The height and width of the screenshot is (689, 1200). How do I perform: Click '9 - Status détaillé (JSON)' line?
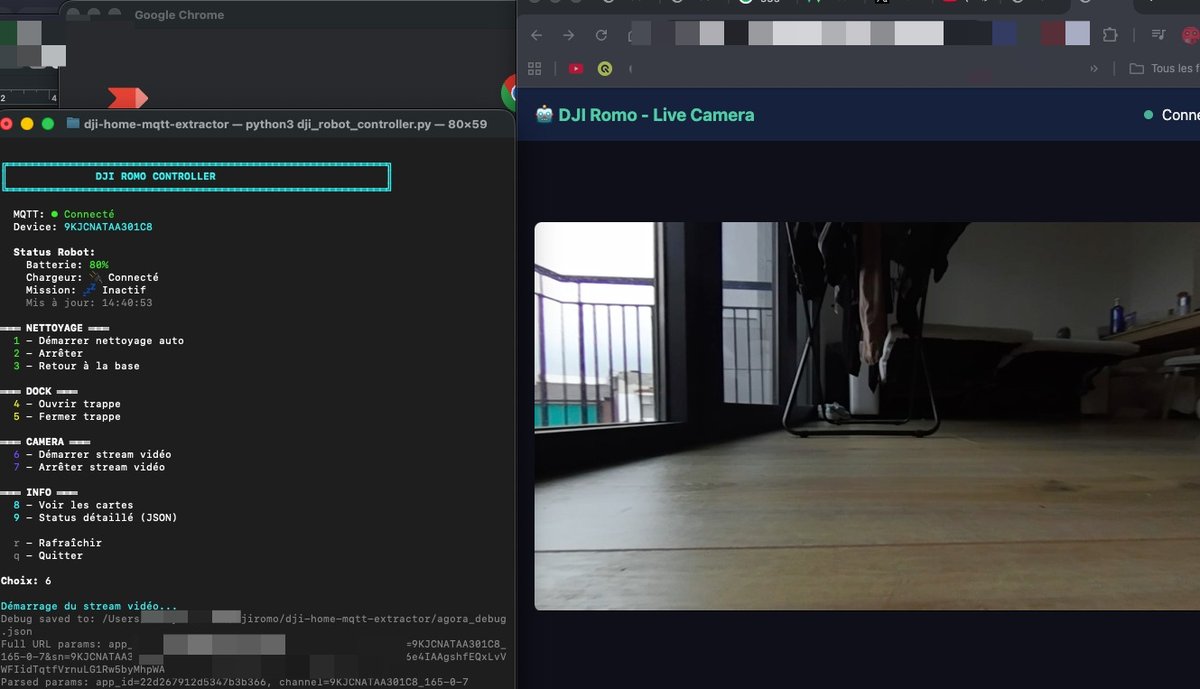point(95,517)
